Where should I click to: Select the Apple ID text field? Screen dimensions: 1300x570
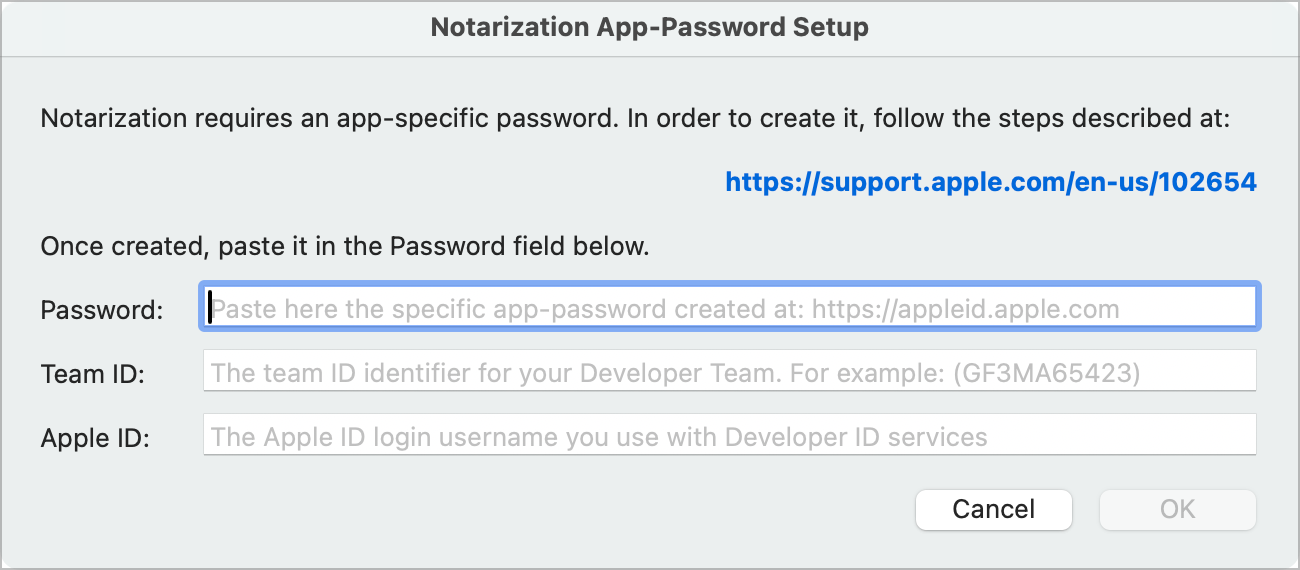point(728,437)
